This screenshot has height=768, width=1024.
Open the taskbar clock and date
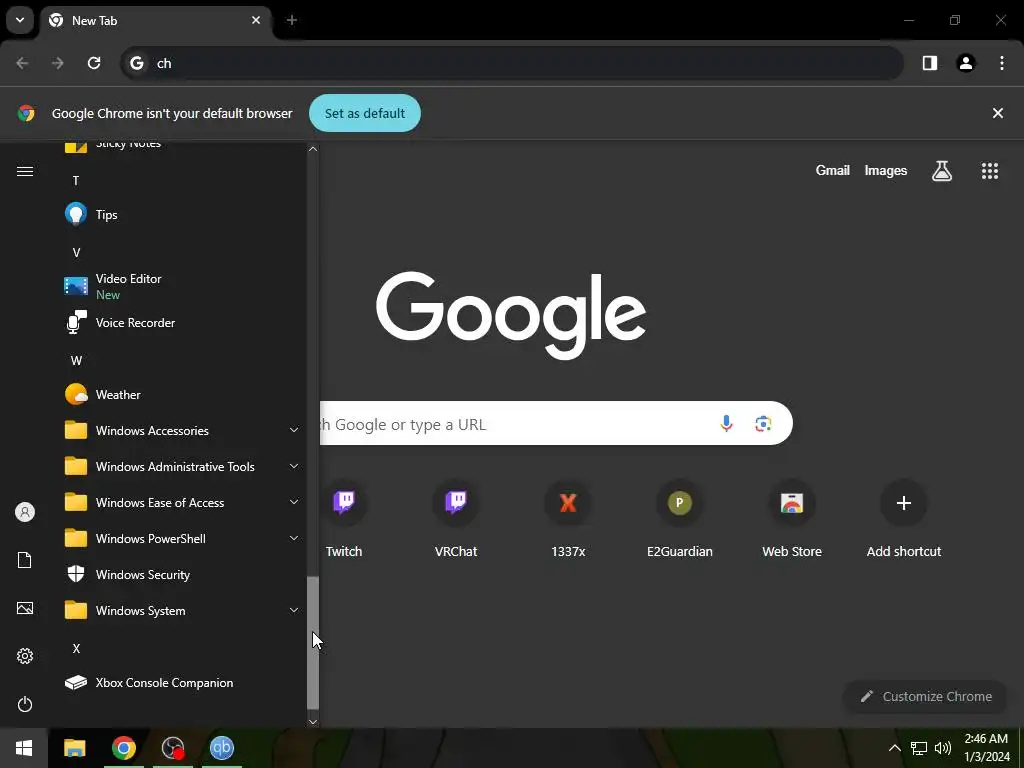(x=986, y=748)
